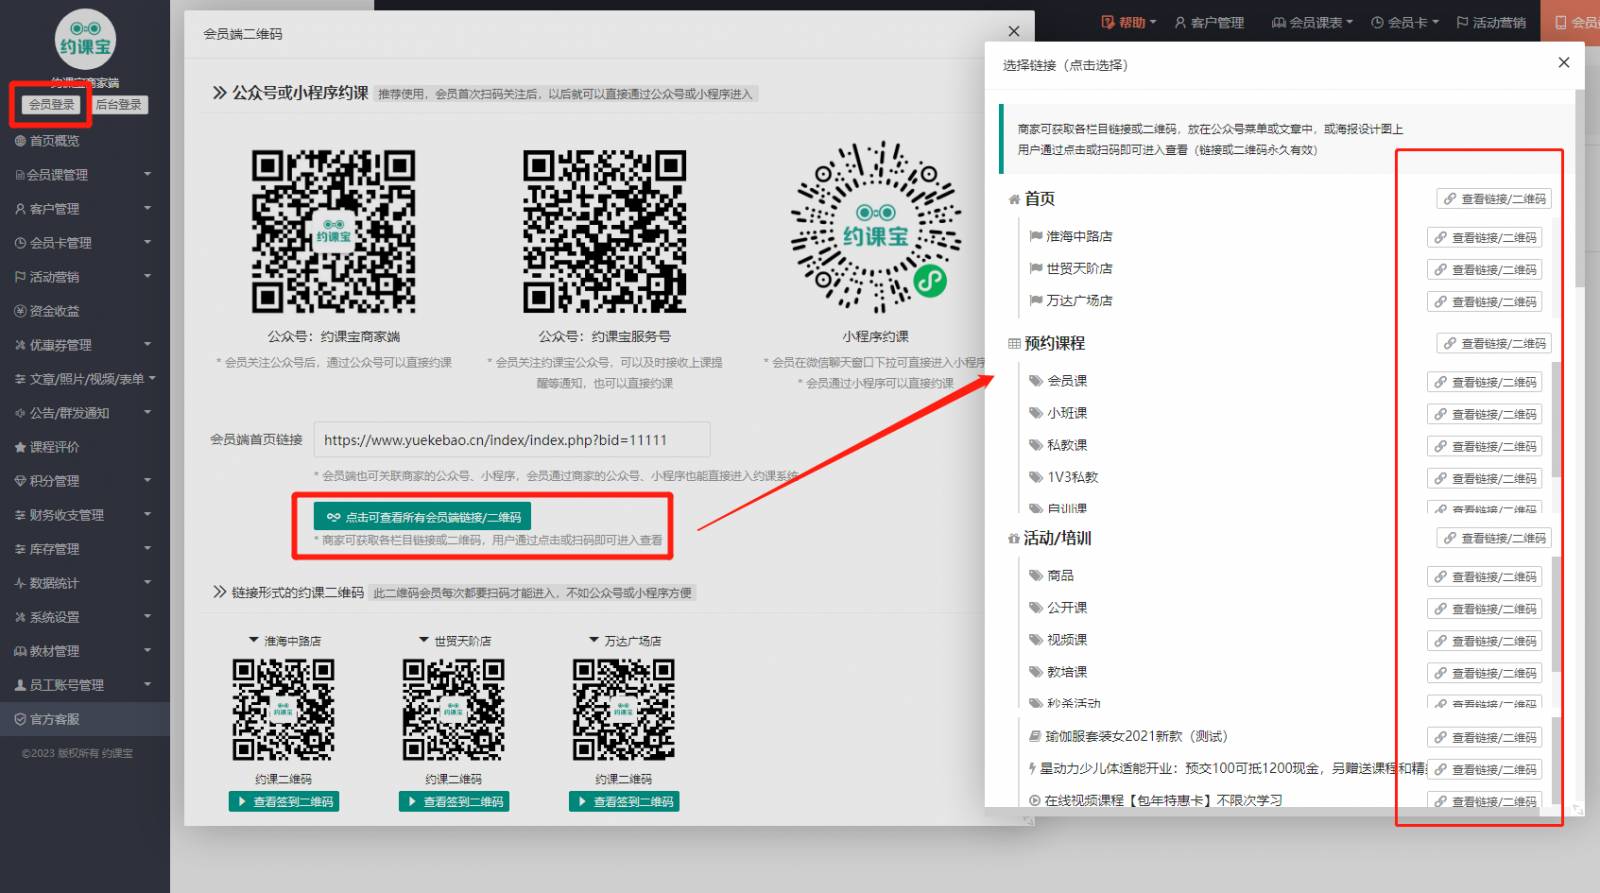Open 员工账号管理 sidebar item

(85, 685)
